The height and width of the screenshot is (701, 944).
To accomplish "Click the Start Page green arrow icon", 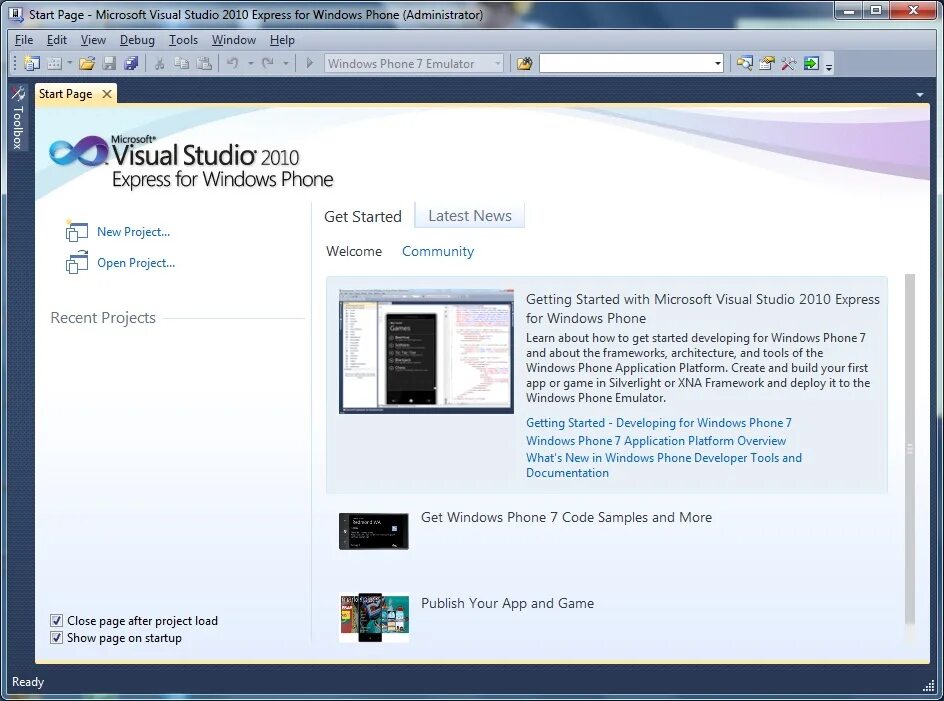I will (811, 63).
